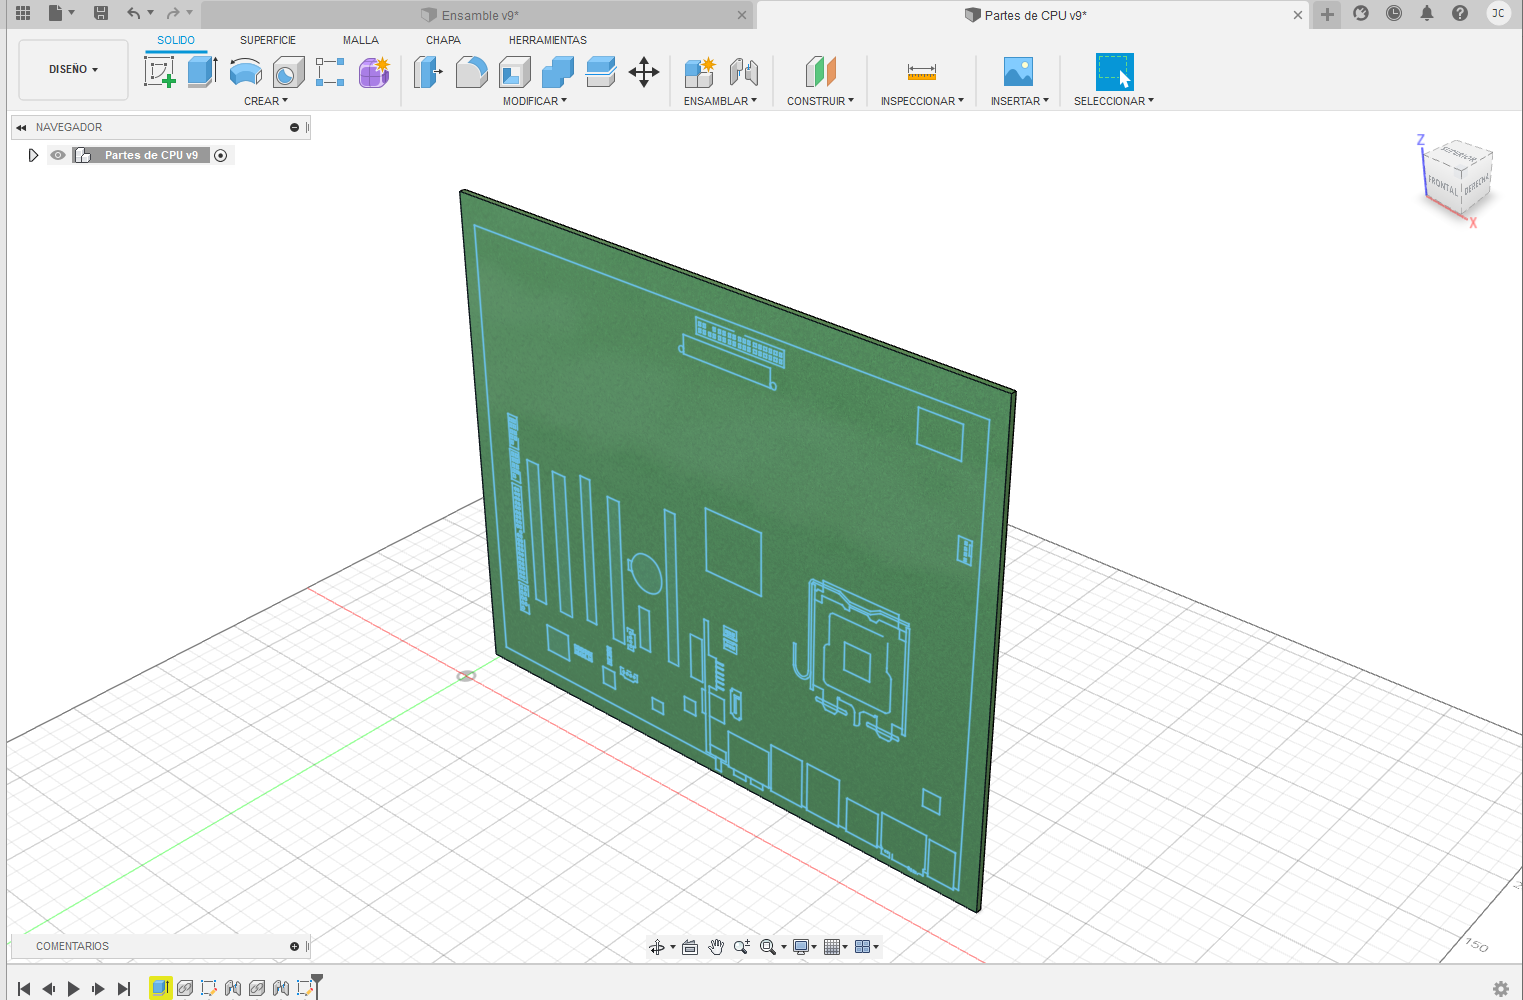Image resolution: width=1523 pixels, height=1000 pixels.
Task: Go to the timeline start
Action: 24,988
